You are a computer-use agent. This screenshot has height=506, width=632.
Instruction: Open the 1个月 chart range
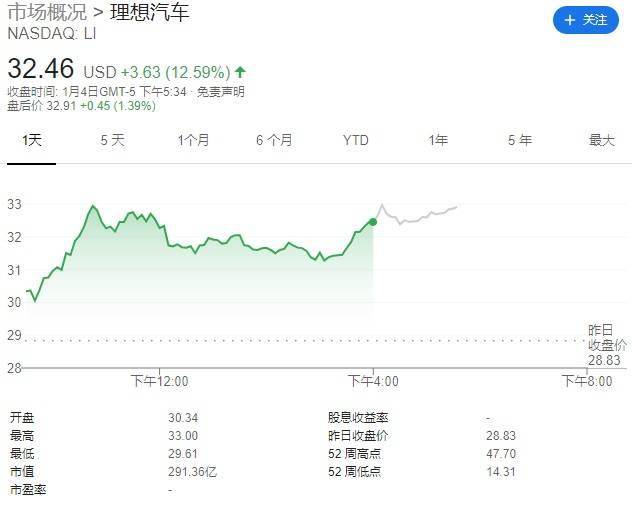point(193,140)
